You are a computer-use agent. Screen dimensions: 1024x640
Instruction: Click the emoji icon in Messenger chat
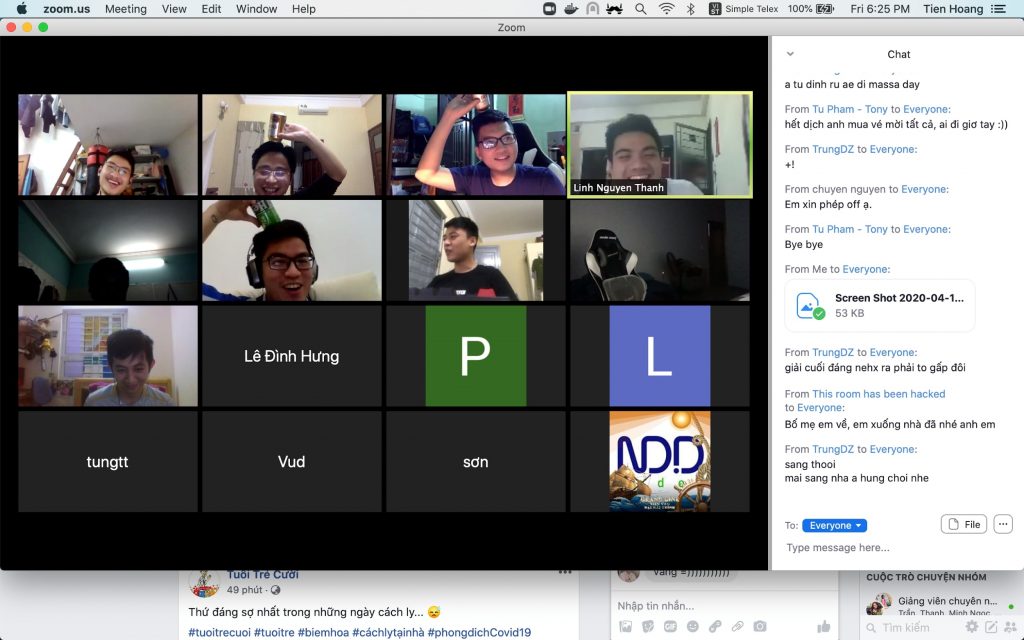tap(692, 627)
